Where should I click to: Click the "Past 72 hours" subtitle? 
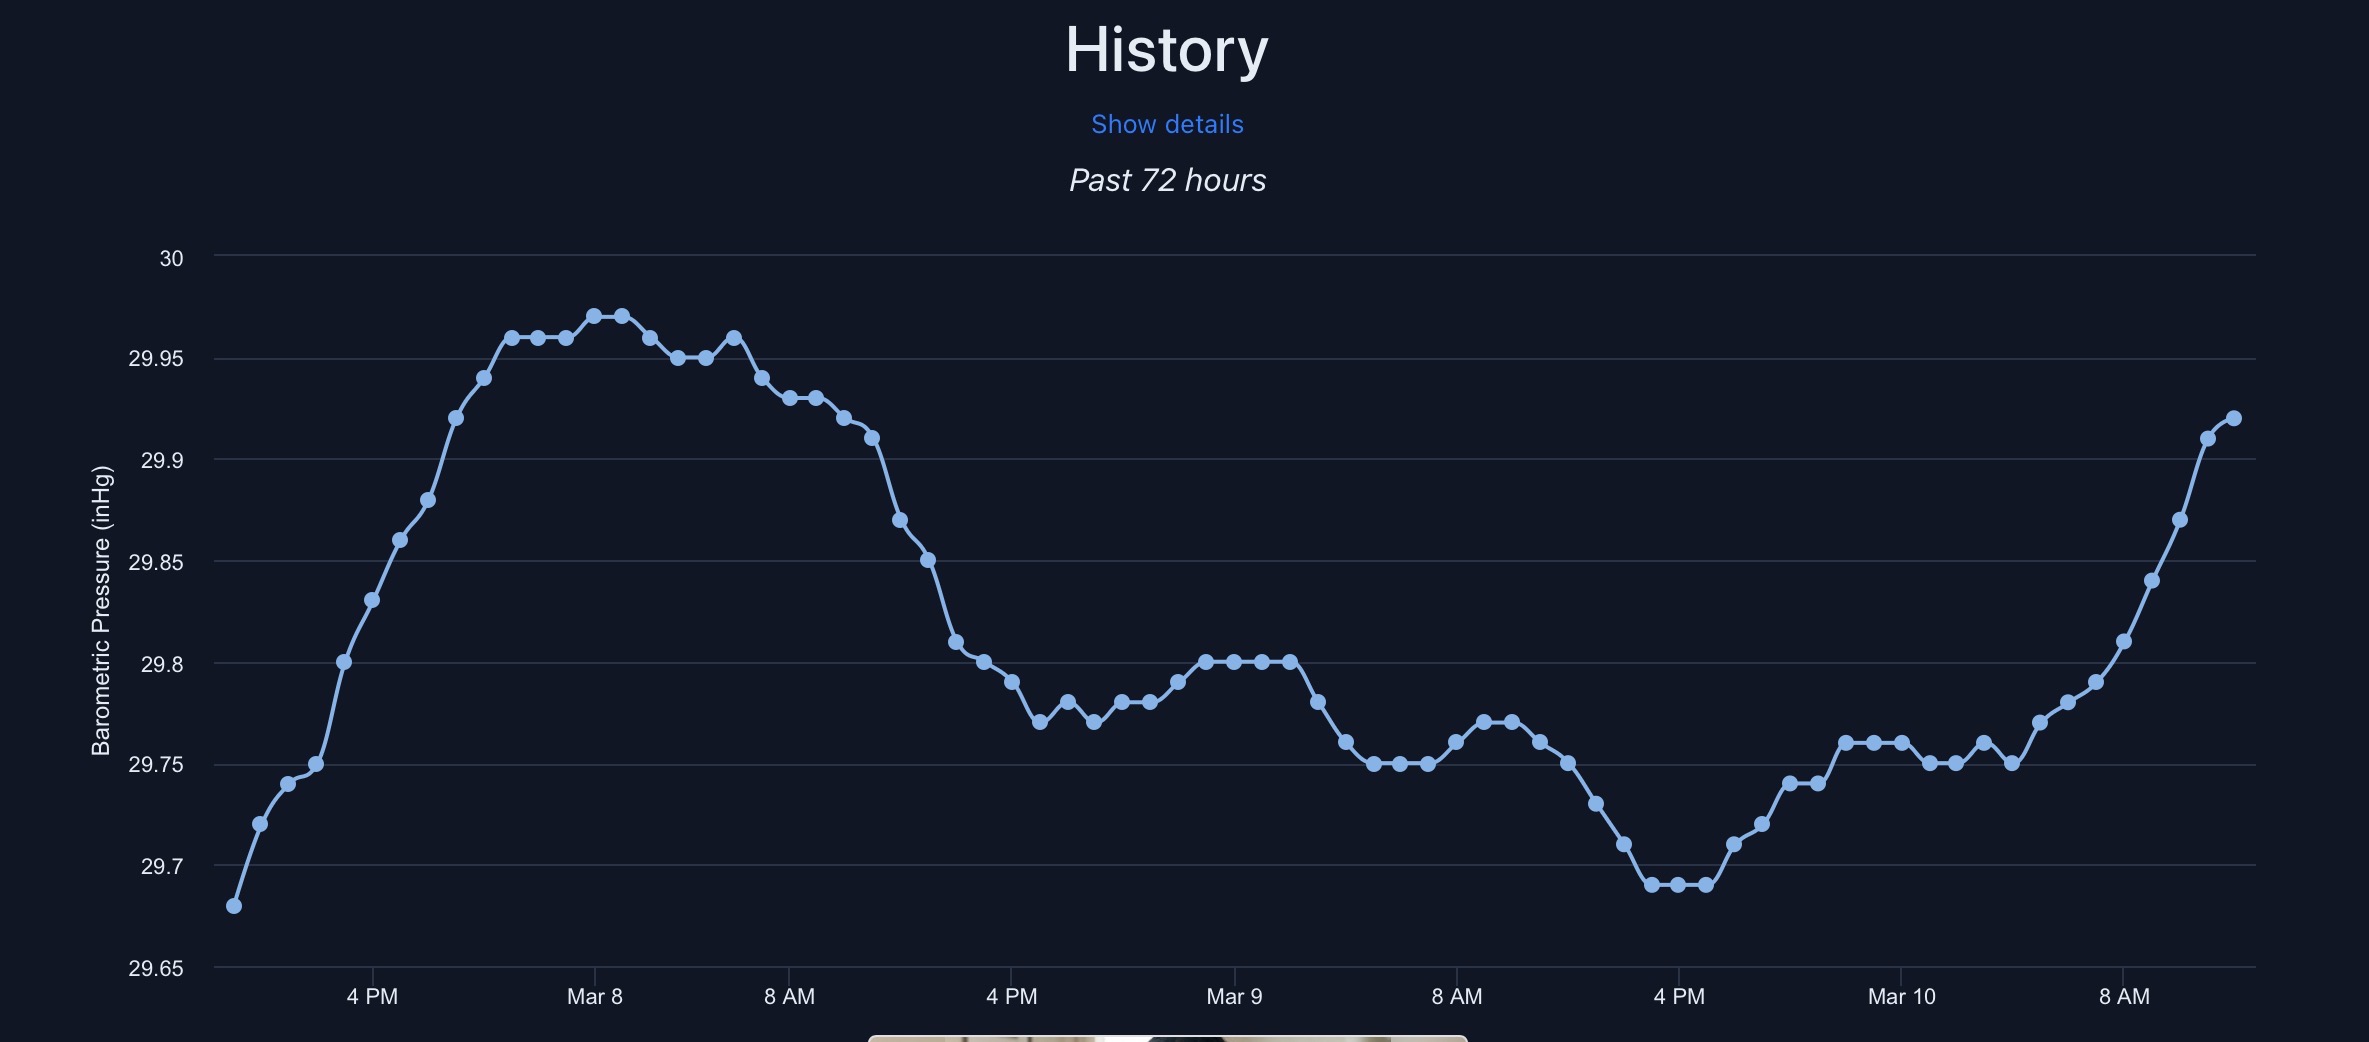click(1167, 180)
